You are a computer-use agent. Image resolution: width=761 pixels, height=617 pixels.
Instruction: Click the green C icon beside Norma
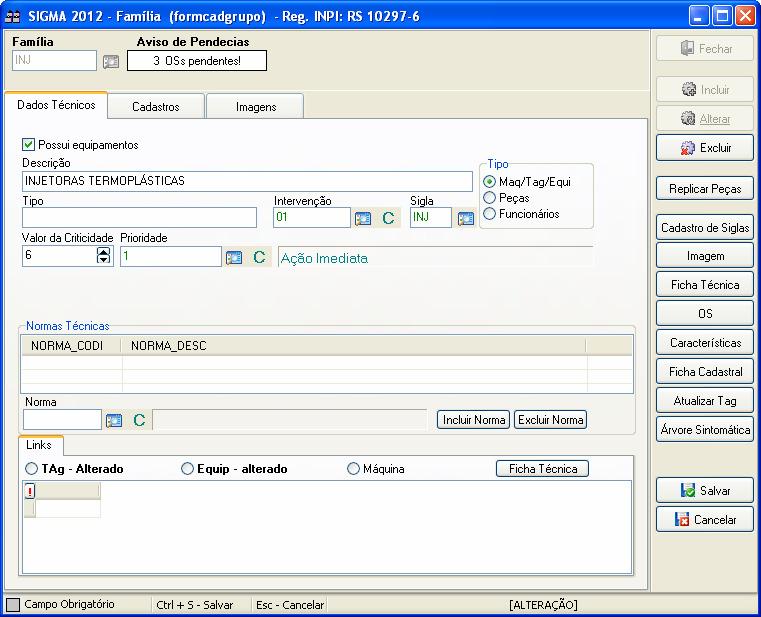pos(139,420)
